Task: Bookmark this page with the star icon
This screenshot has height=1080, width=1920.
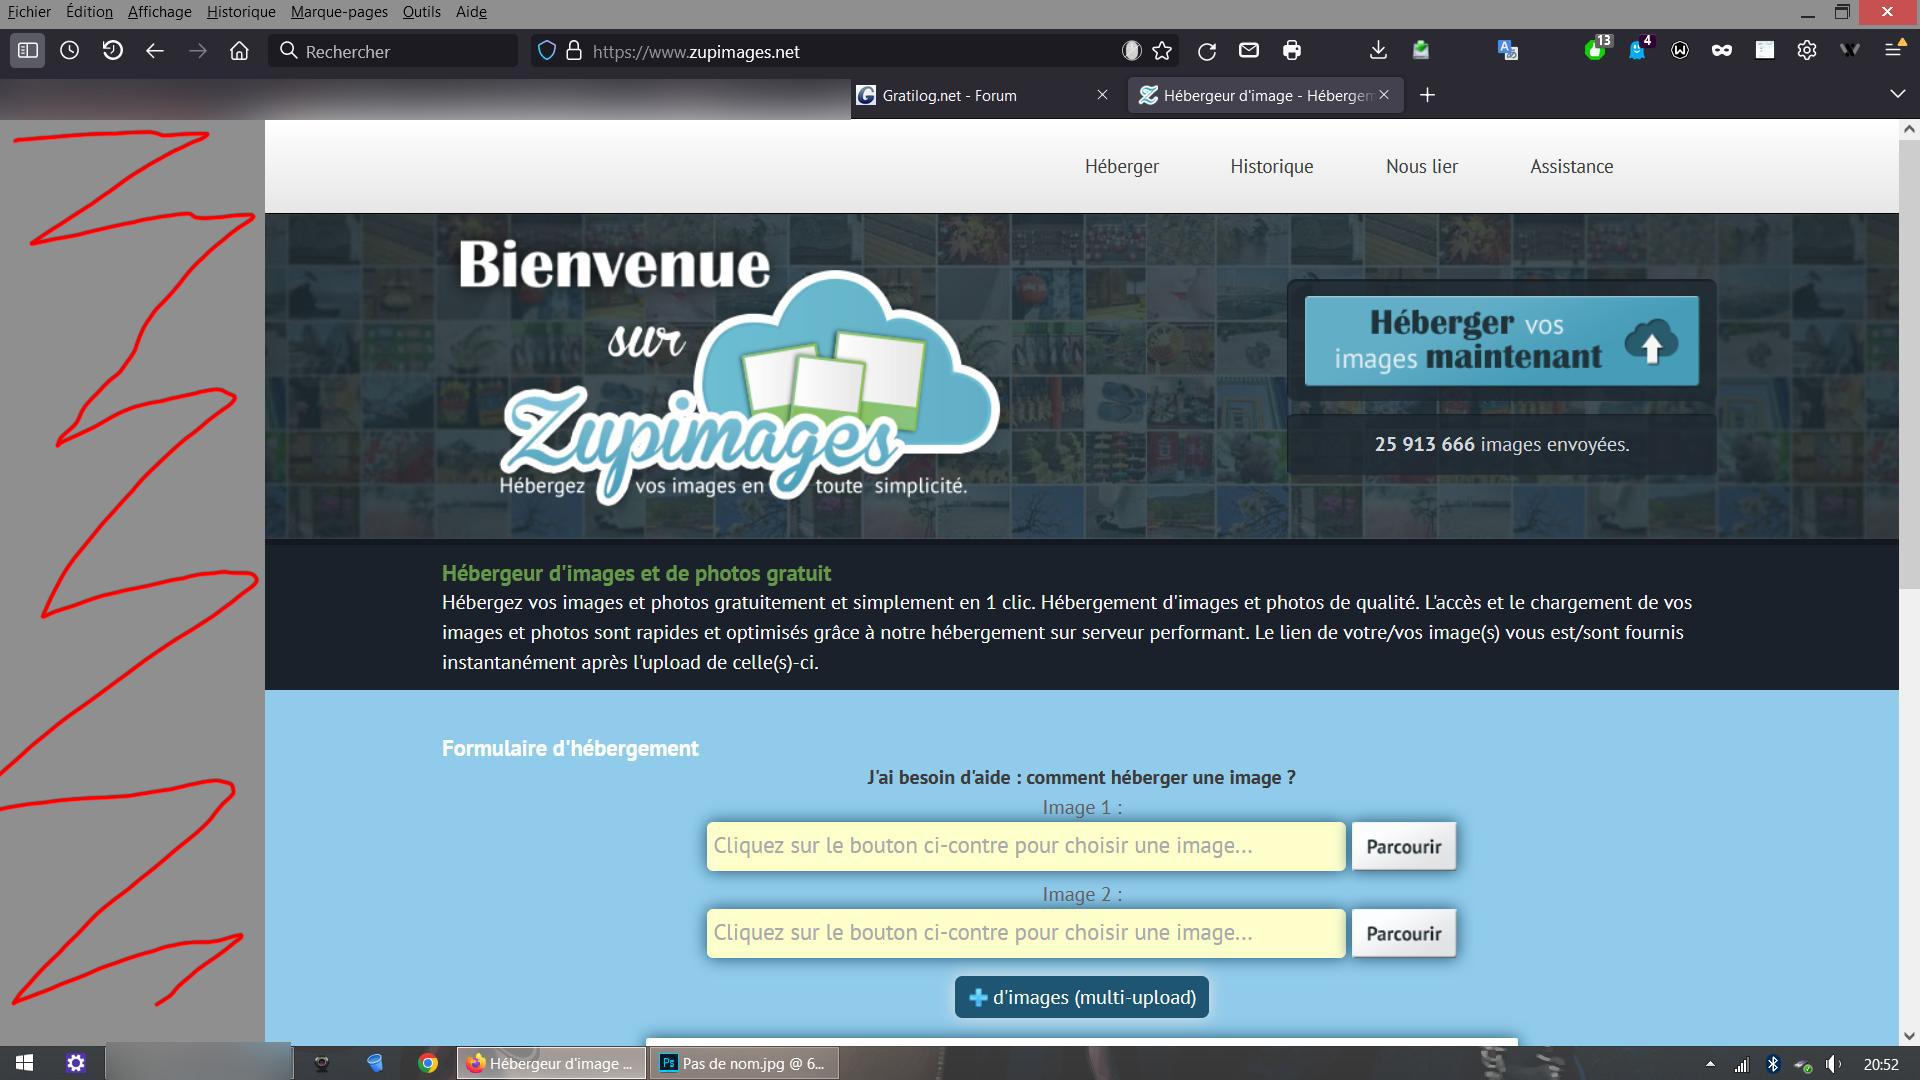Action: (x=1162, y=51)
